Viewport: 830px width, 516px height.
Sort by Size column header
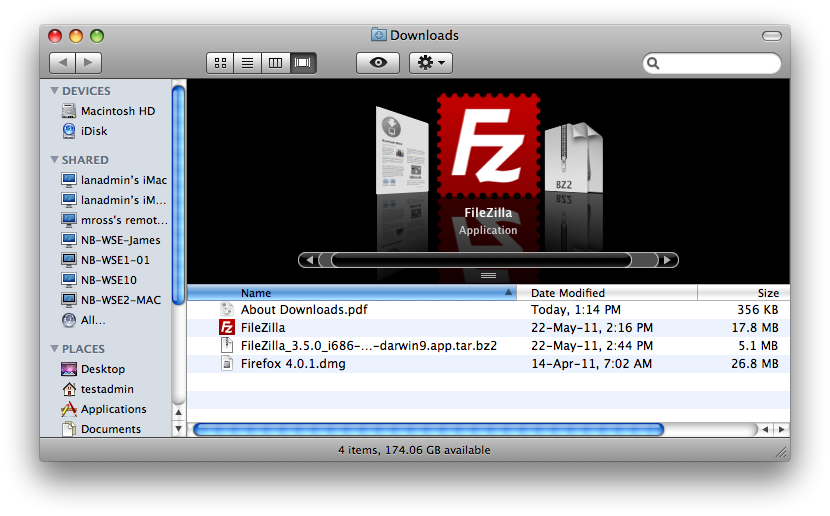744,293
